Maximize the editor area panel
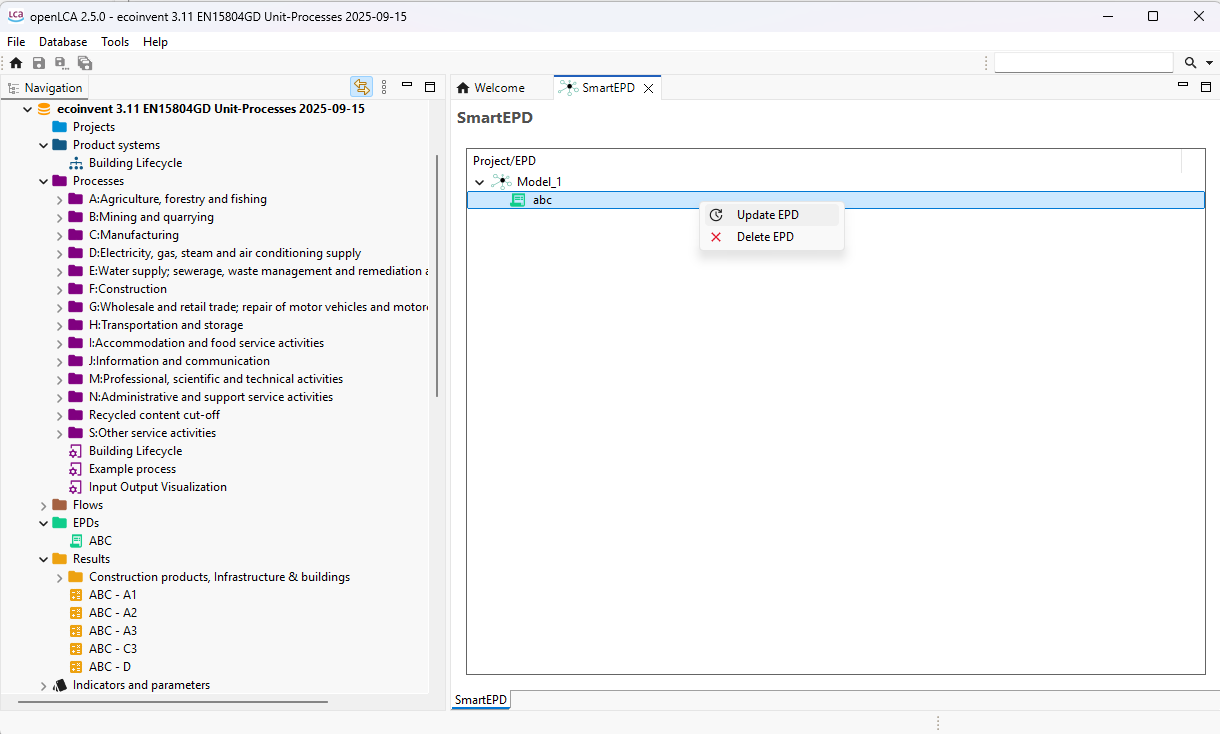 point(1205,86)
